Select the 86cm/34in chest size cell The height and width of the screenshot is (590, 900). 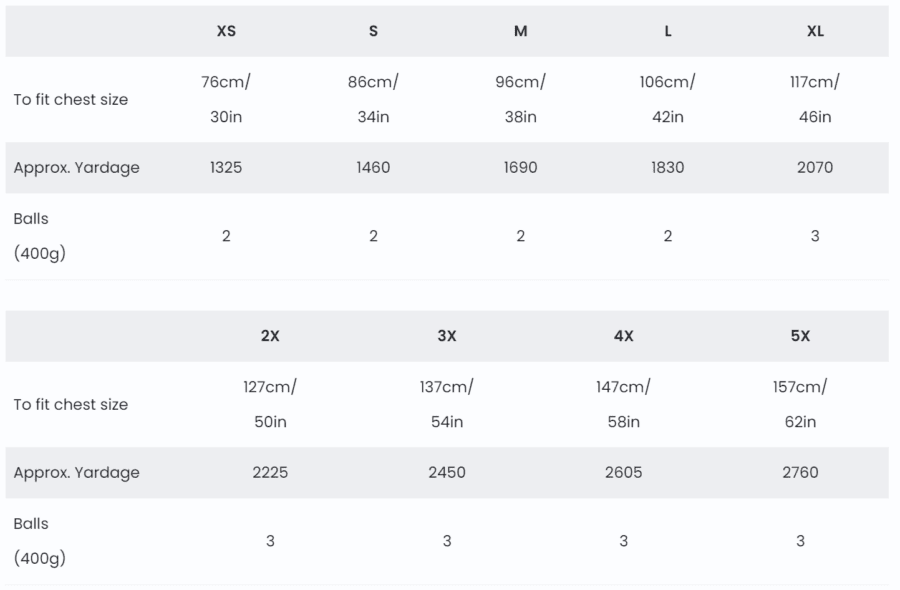[x=373, y=99]
